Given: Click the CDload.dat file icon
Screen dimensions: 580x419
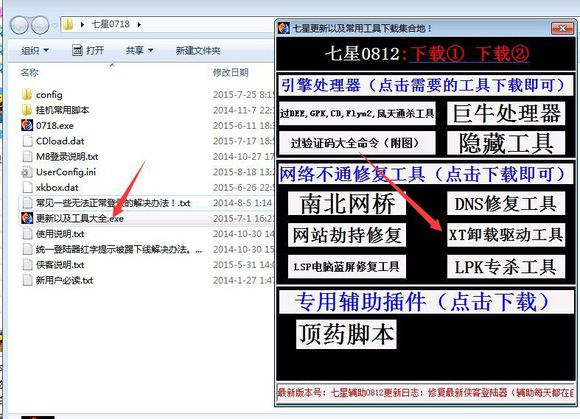Looking at the screenshot, I should coord(27,141).
